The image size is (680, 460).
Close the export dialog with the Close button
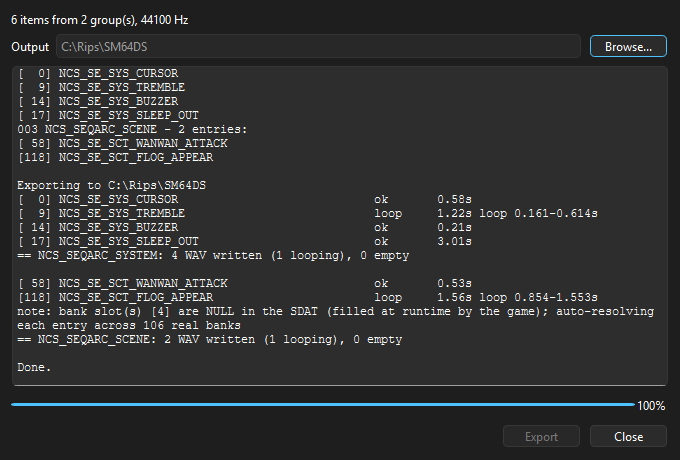click(628, 436)
